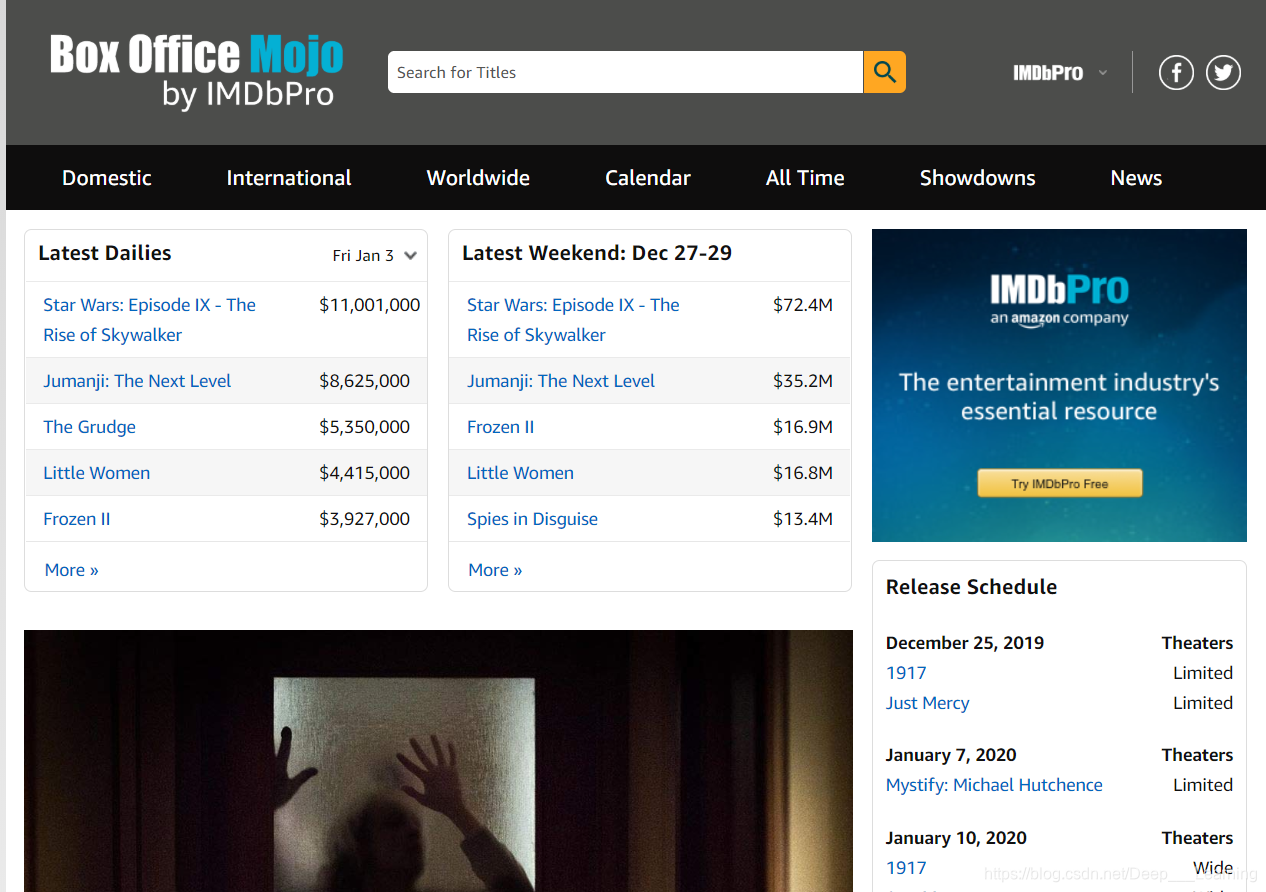Screen dimensions: 1266x892
Task: Click the Latest Dailies heading
Action: 105,253
